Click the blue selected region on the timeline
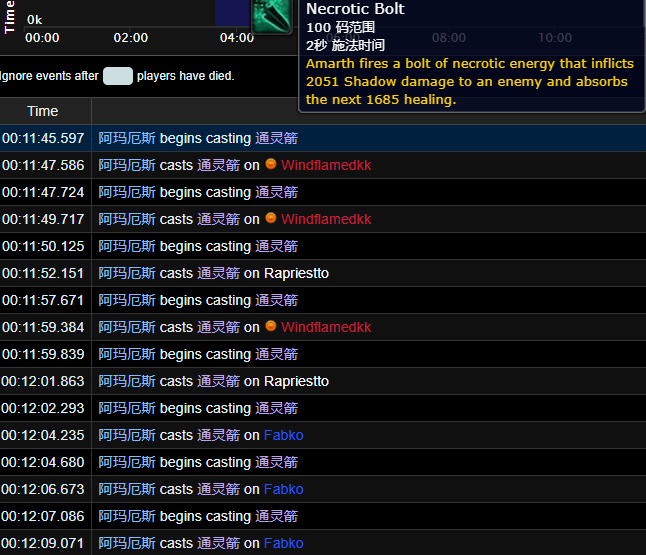 click(x=233, y=13)
